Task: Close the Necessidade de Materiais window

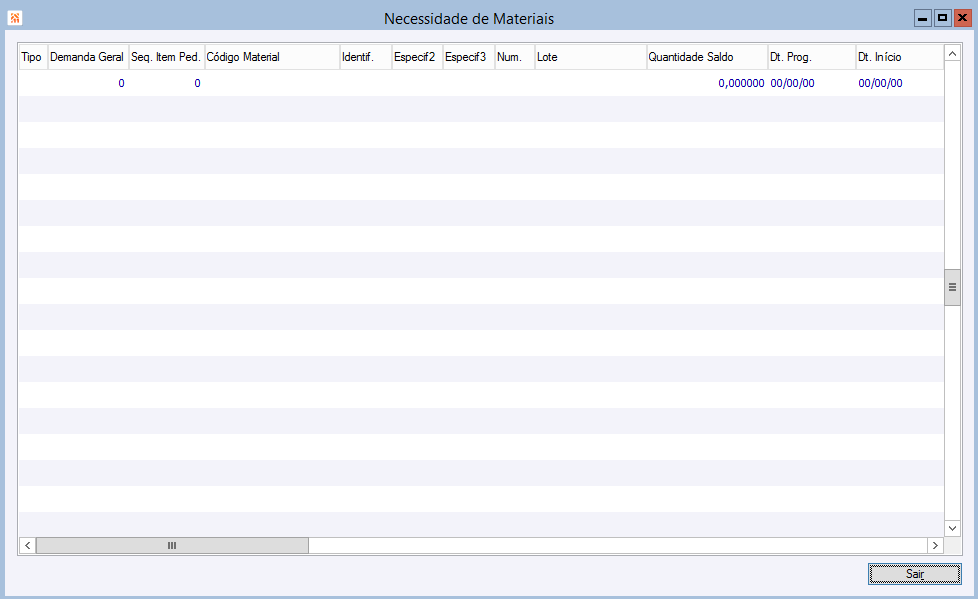Action: point(962,18)
